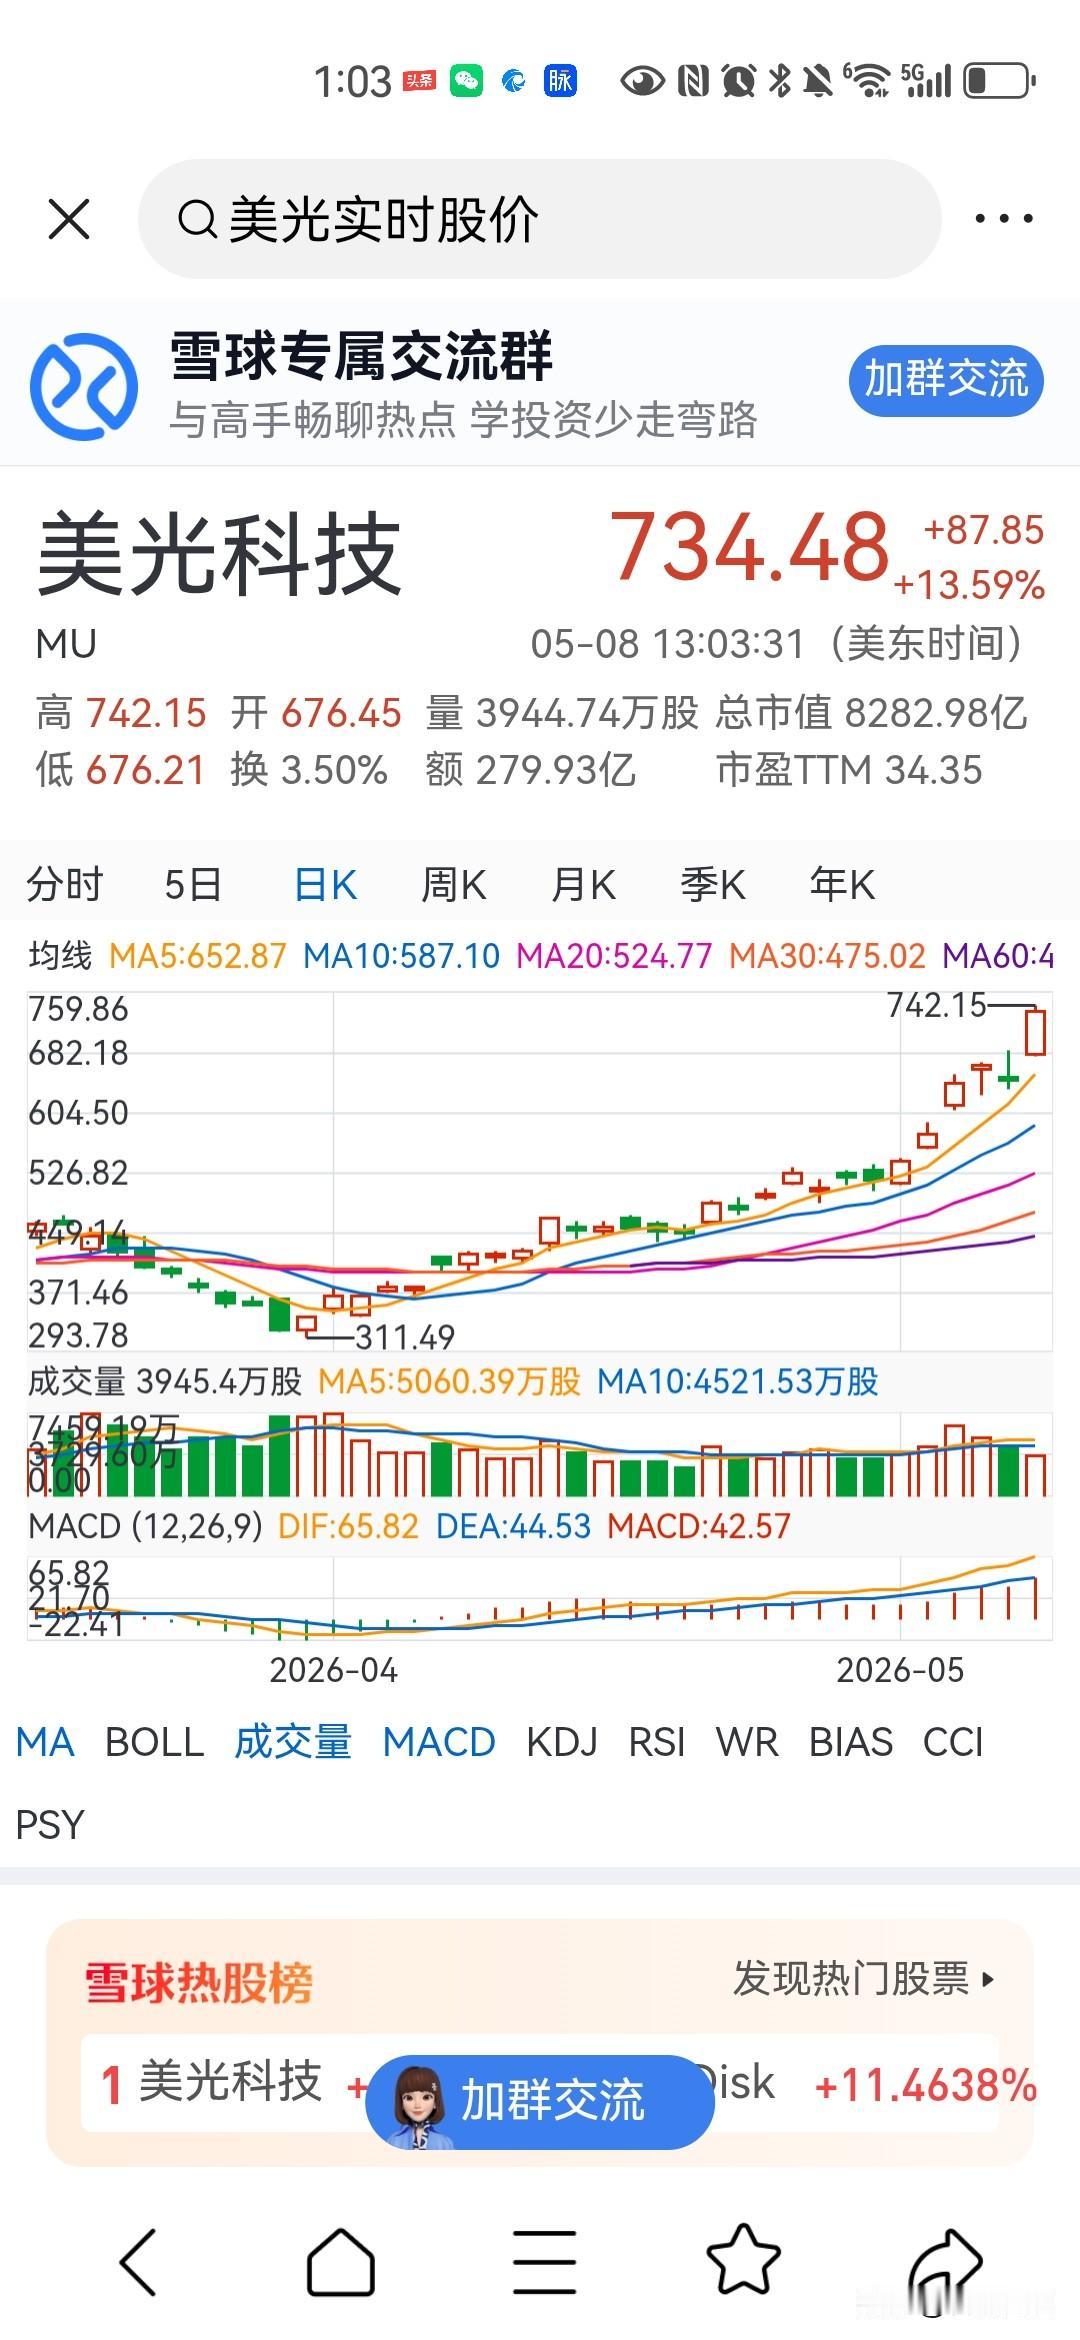1080x2340 pixels.
Task: Toggle the MA indicator
Action: pos(45,1742)
